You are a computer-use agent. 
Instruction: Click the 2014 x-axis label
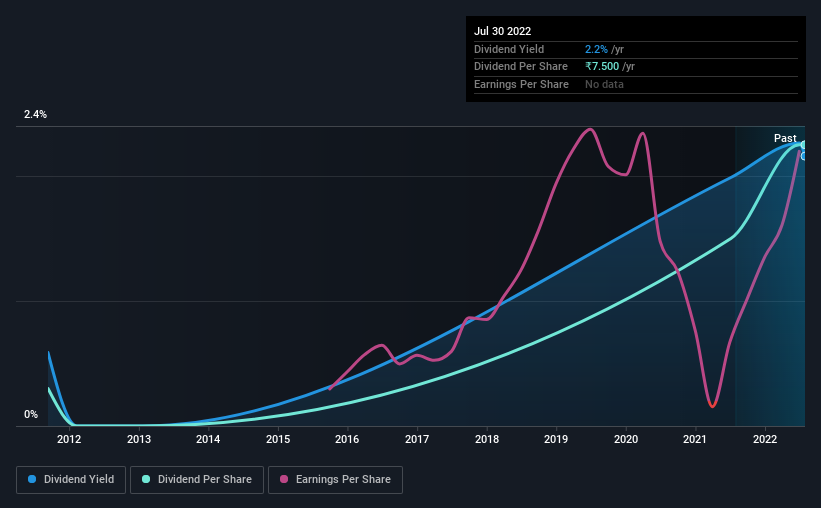tap(208, 439)
